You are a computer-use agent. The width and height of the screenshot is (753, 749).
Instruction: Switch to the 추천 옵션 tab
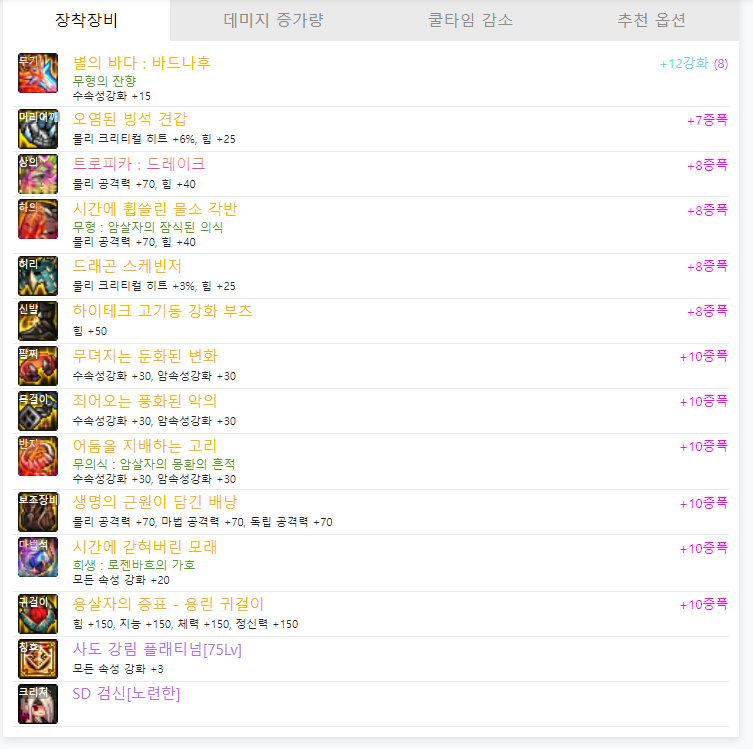pyautogui.click(x=651, y=20)
